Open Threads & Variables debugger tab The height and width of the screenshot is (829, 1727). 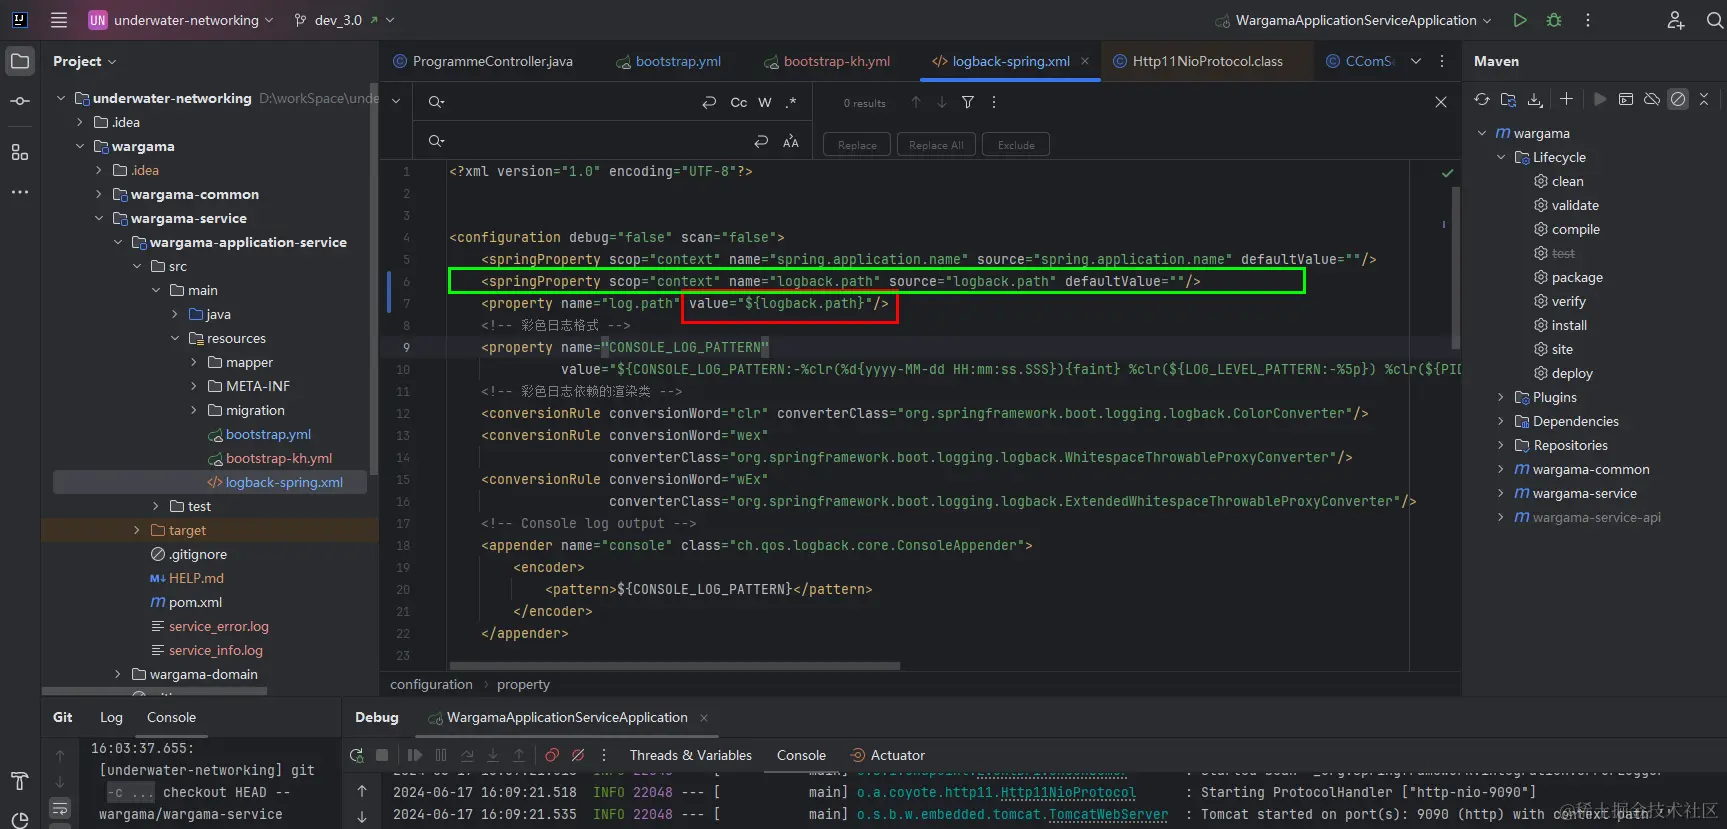(690, 755)
